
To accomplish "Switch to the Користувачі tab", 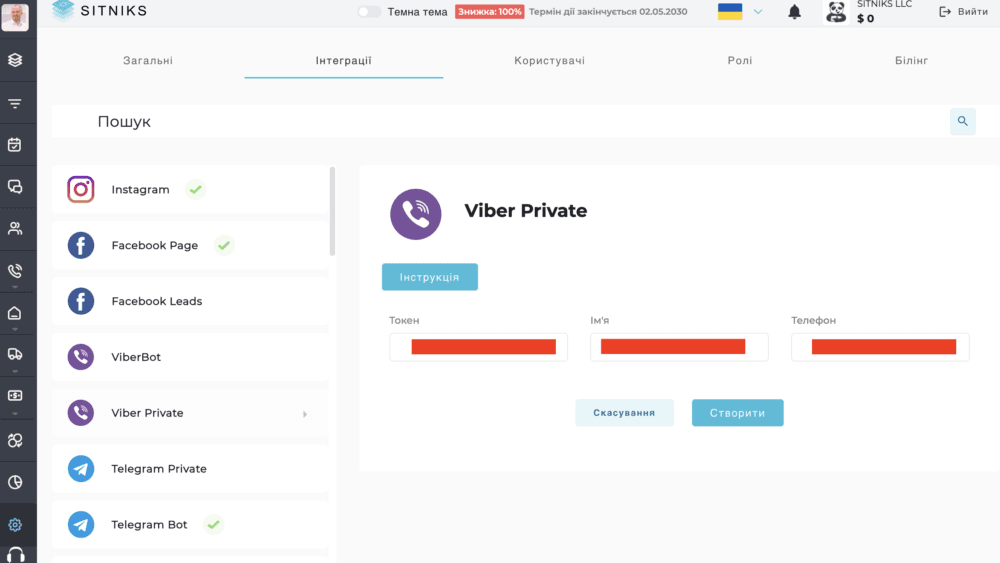I will (549, 61).
